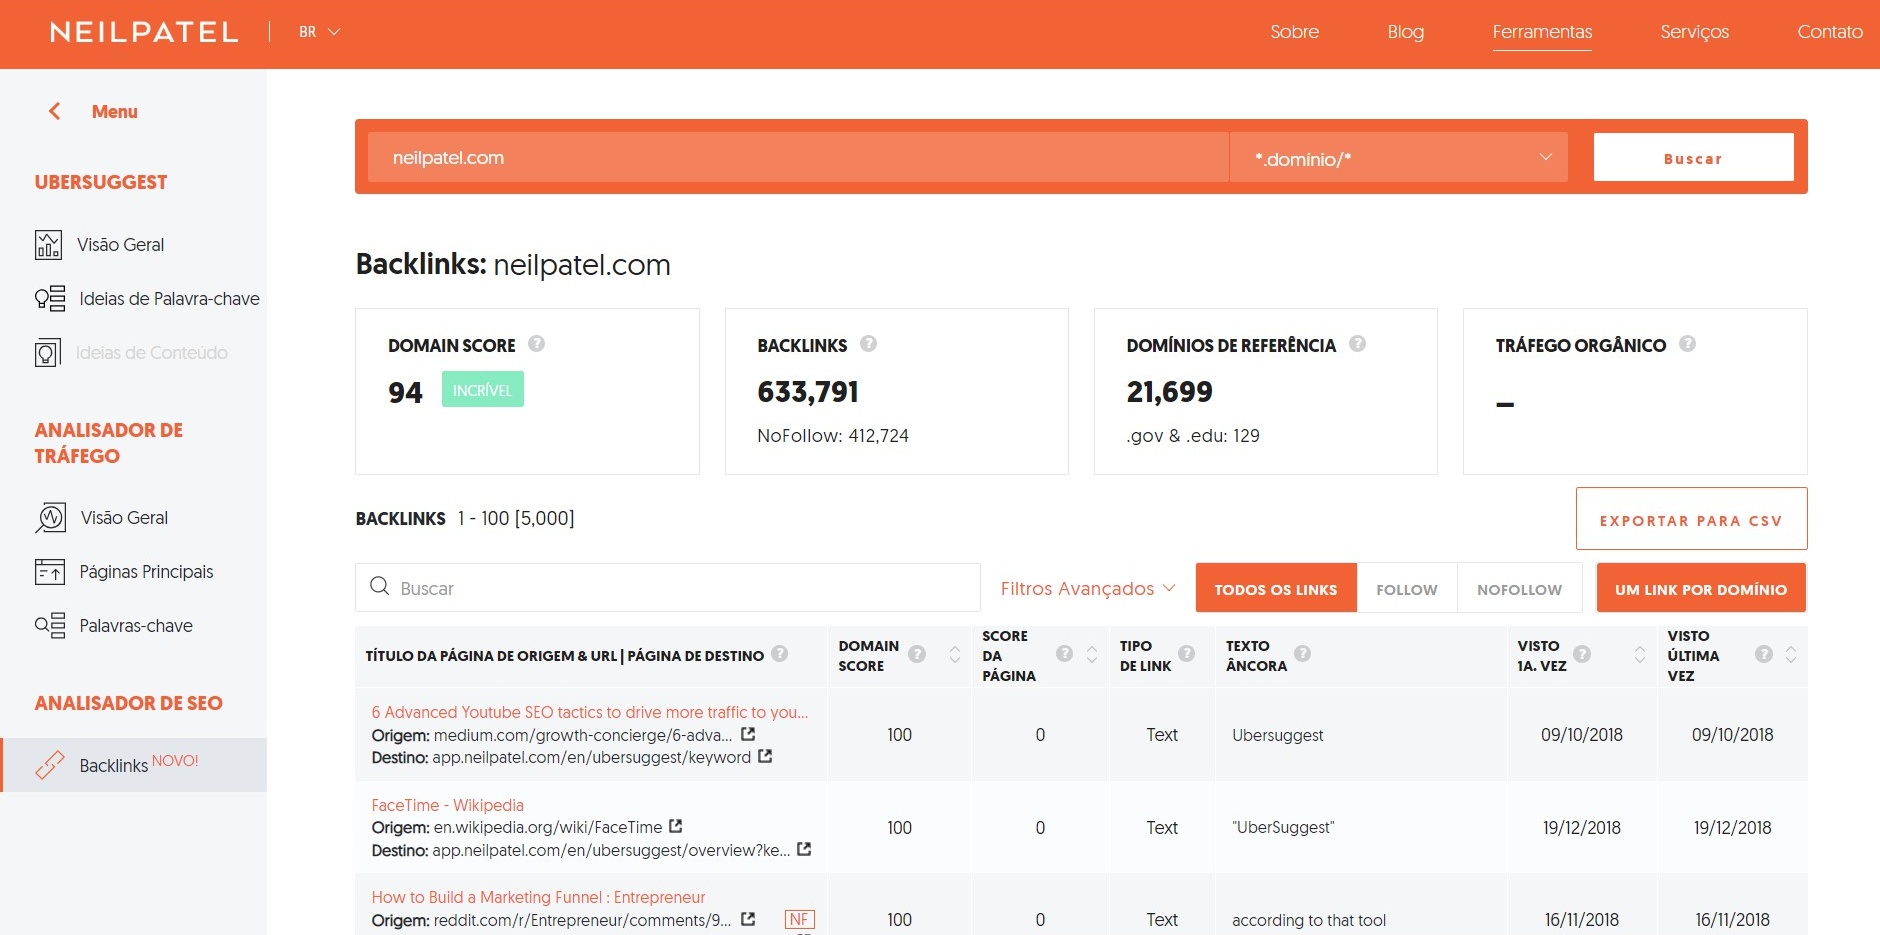The width and height of the screenshot is (1880, 935).
Task: Open FaceTime - Wikipedia link
Action: 447,805
